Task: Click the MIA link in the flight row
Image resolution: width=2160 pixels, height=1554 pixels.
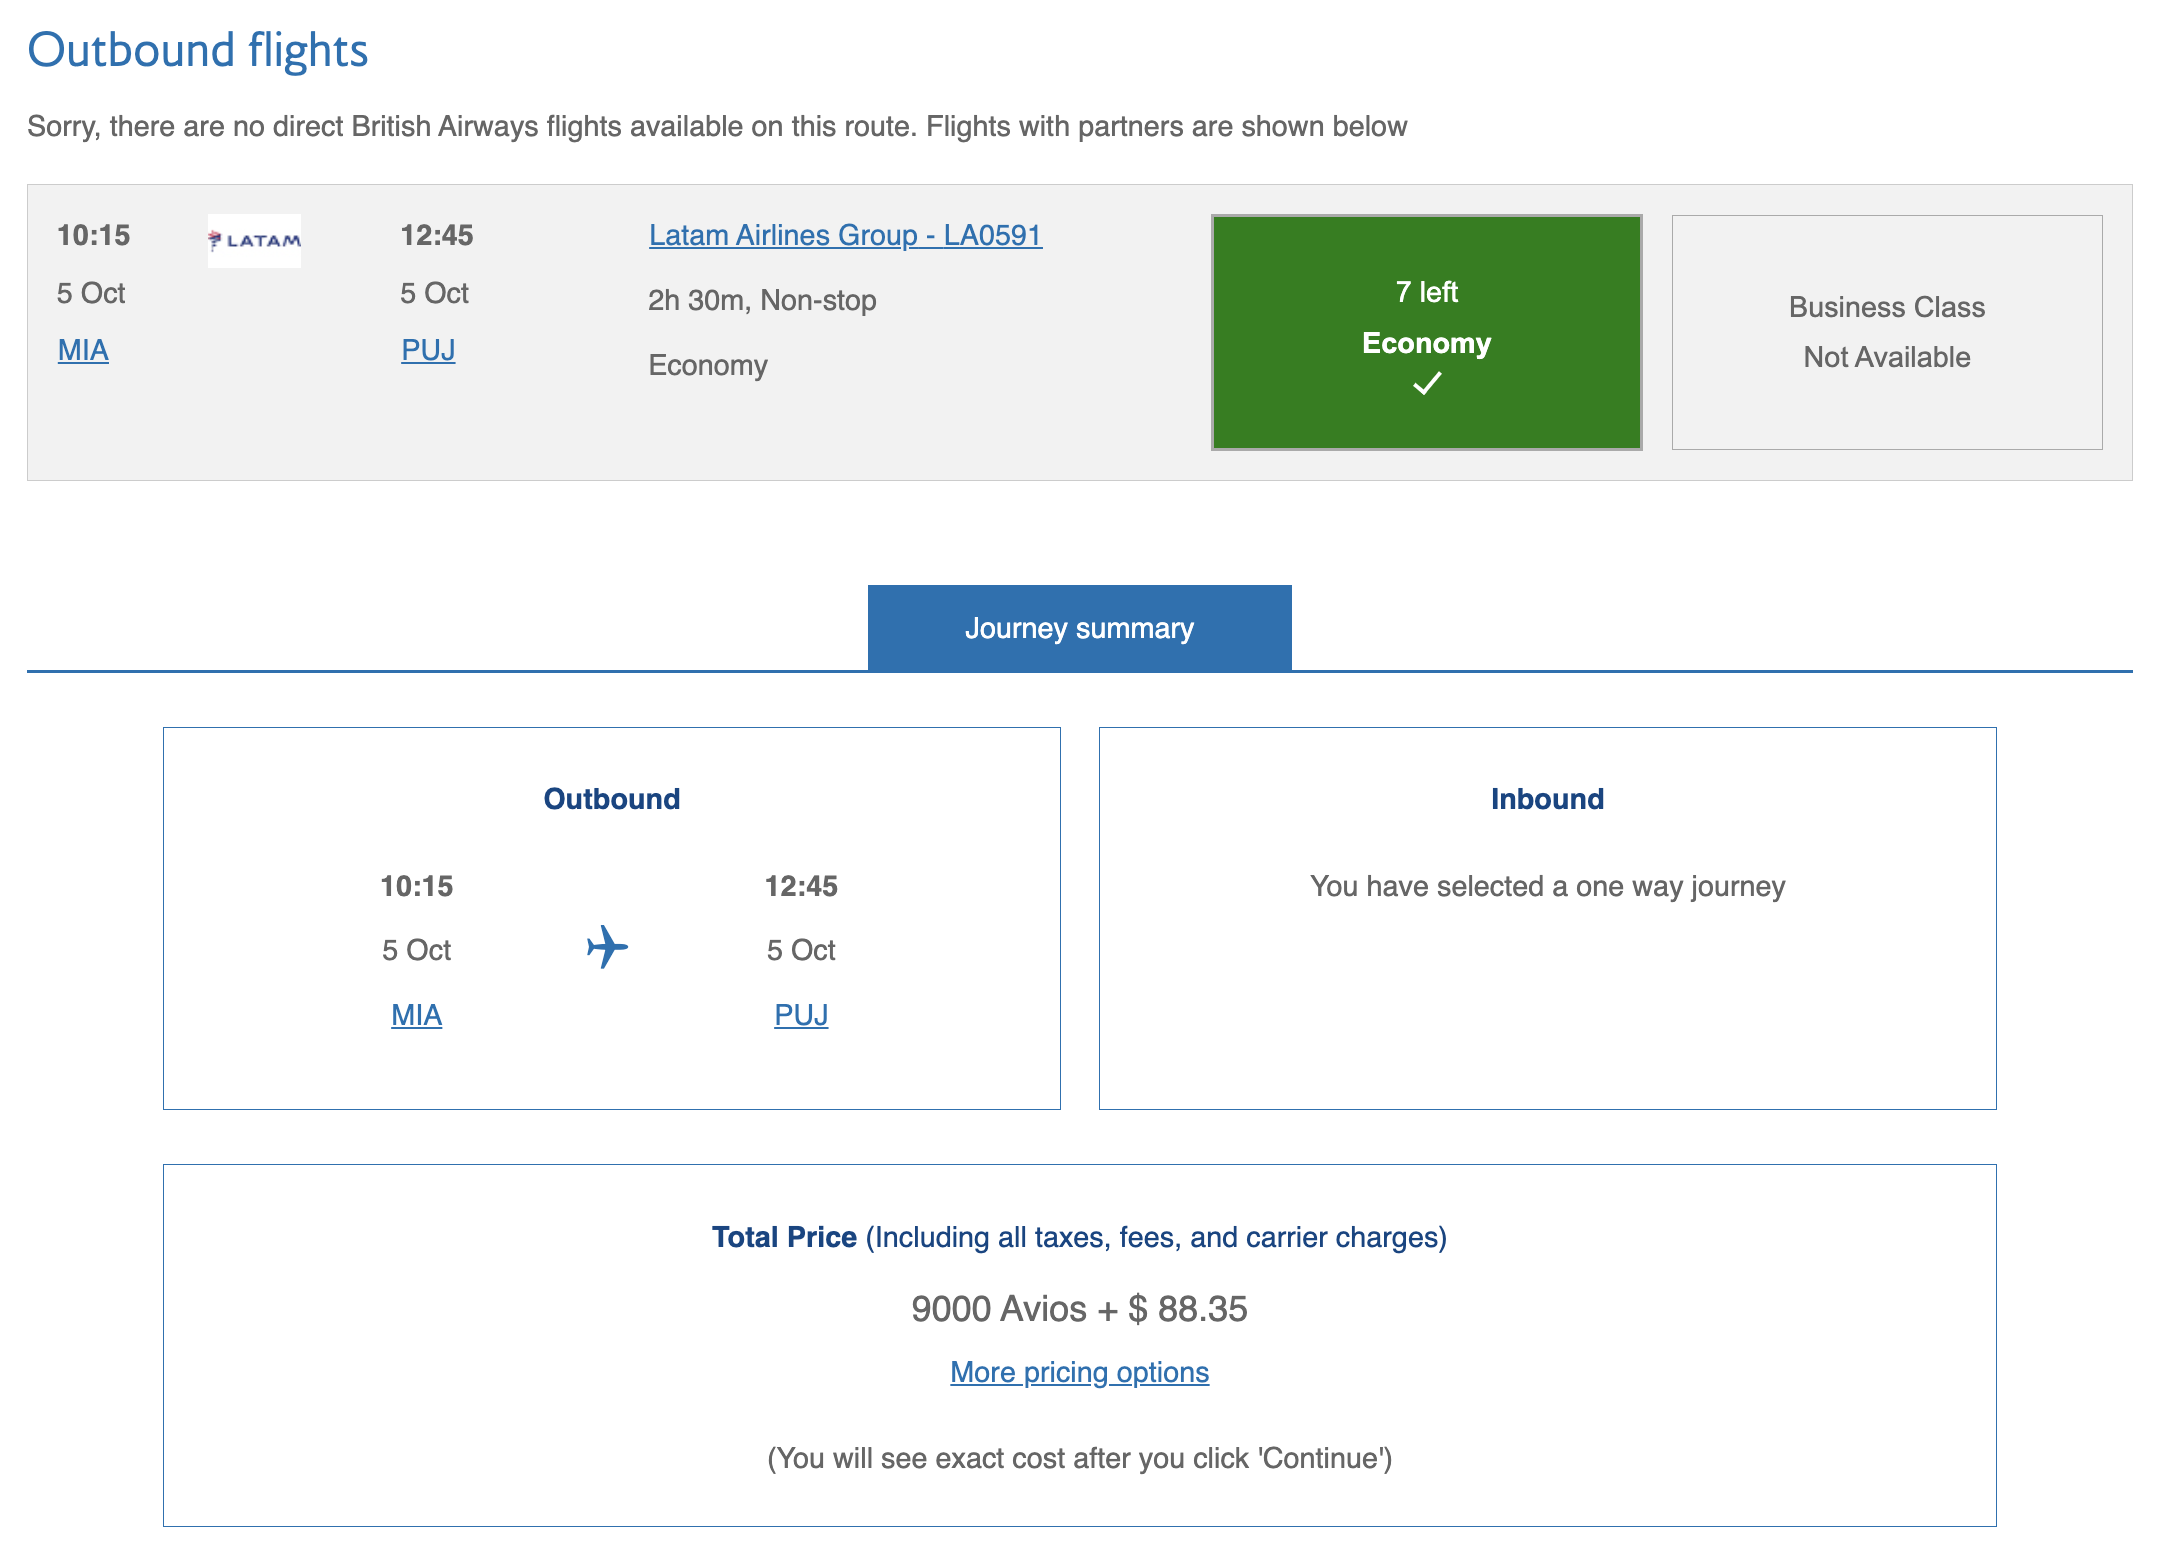Action: tap(83, 350)
